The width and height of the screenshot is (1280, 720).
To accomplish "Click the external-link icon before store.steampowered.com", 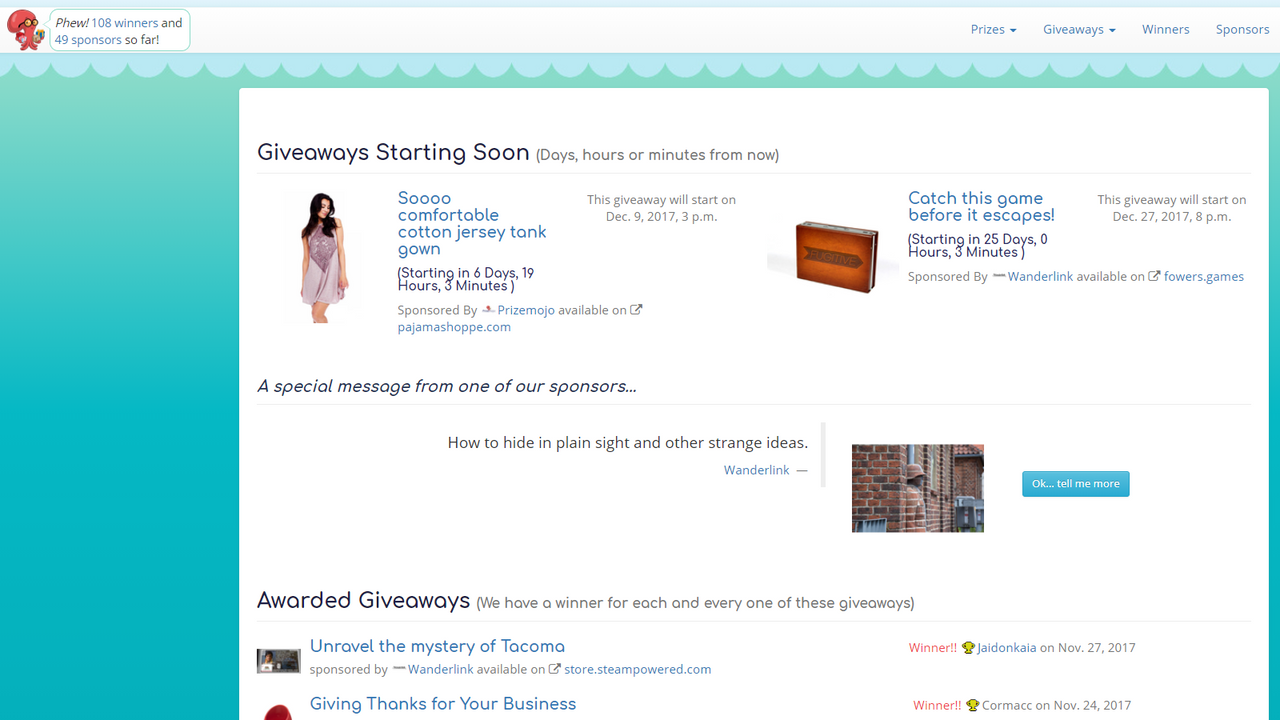I will click(x=556, y=669).
